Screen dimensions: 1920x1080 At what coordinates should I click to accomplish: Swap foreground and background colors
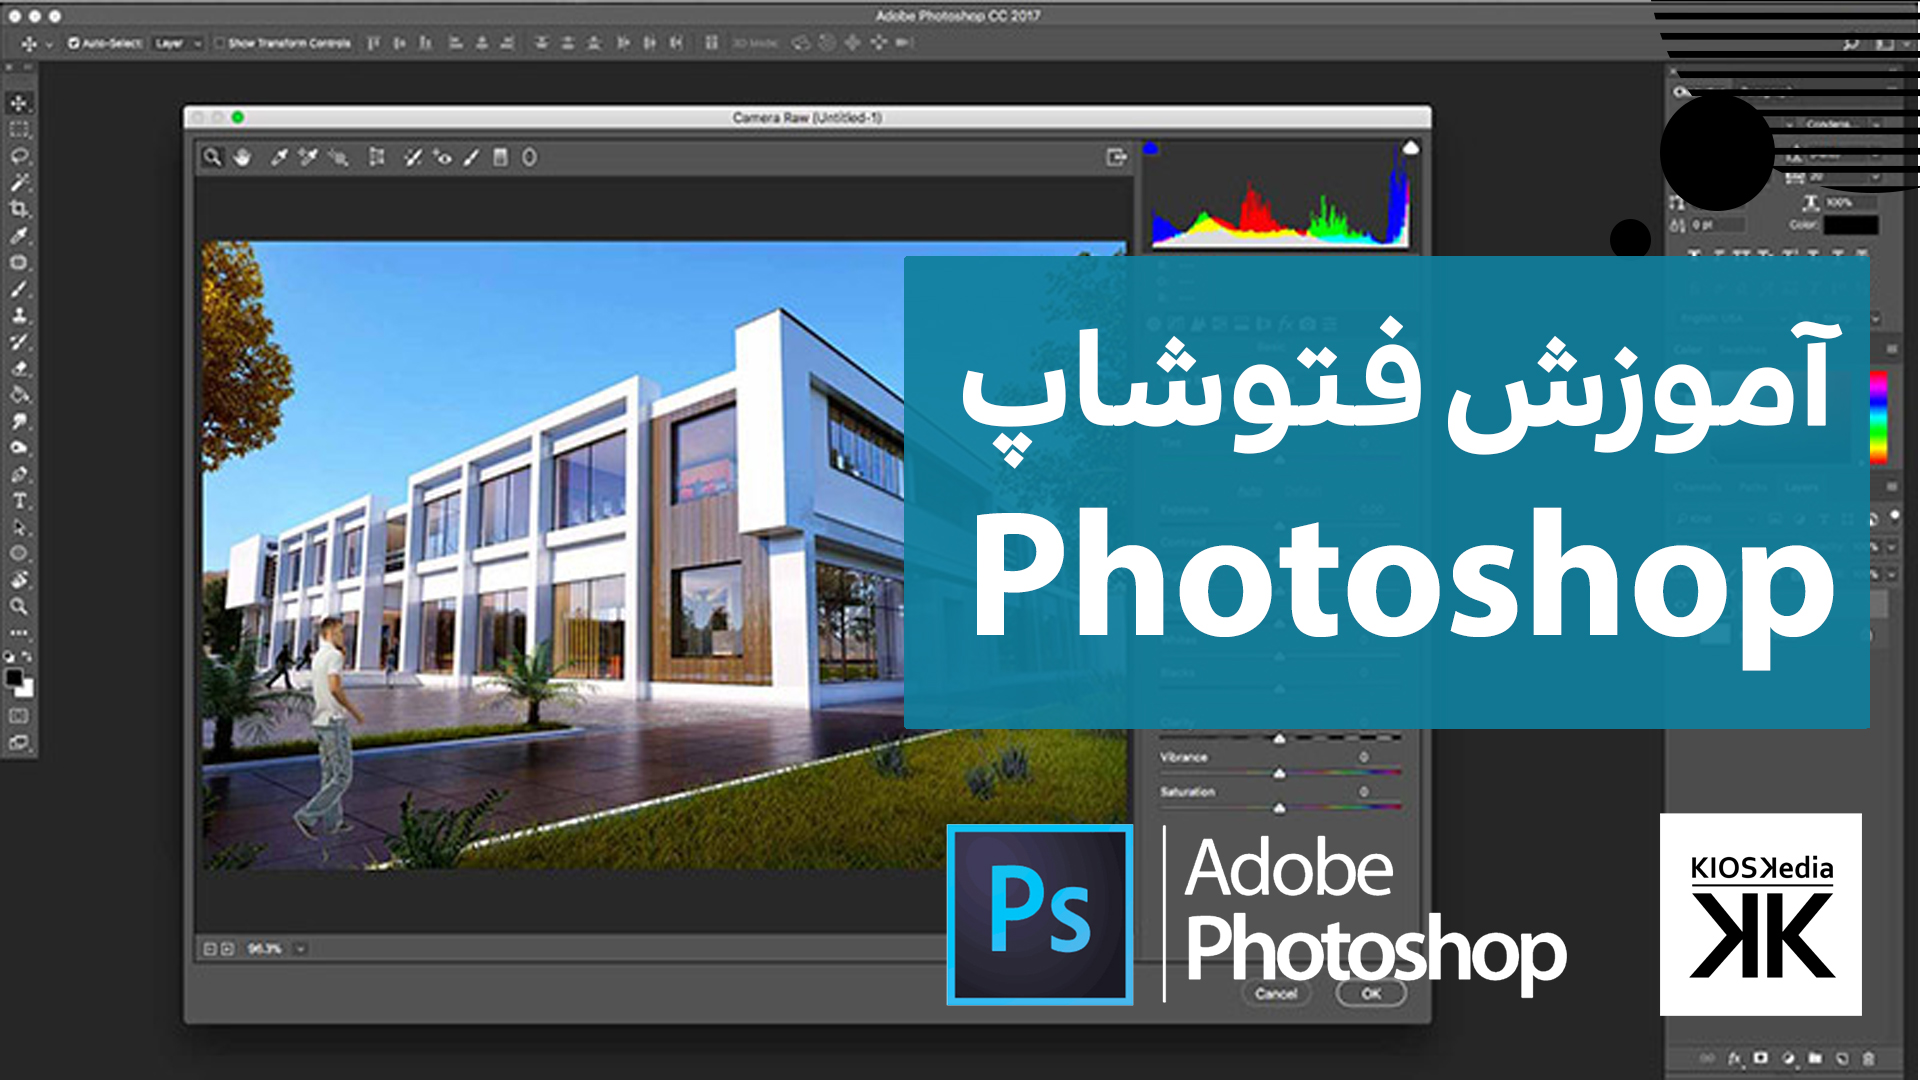(x=27, y=657)
